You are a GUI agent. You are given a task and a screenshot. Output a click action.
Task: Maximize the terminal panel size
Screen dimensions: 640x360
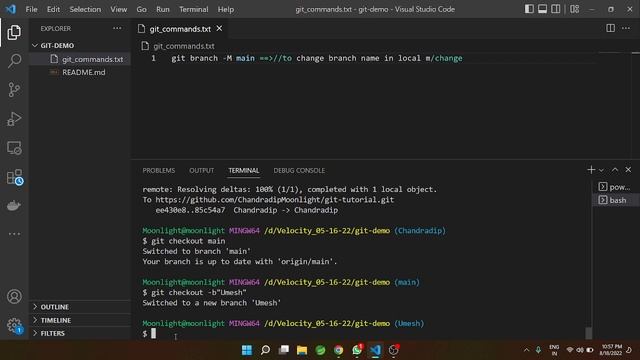click(x=615, y=169)
